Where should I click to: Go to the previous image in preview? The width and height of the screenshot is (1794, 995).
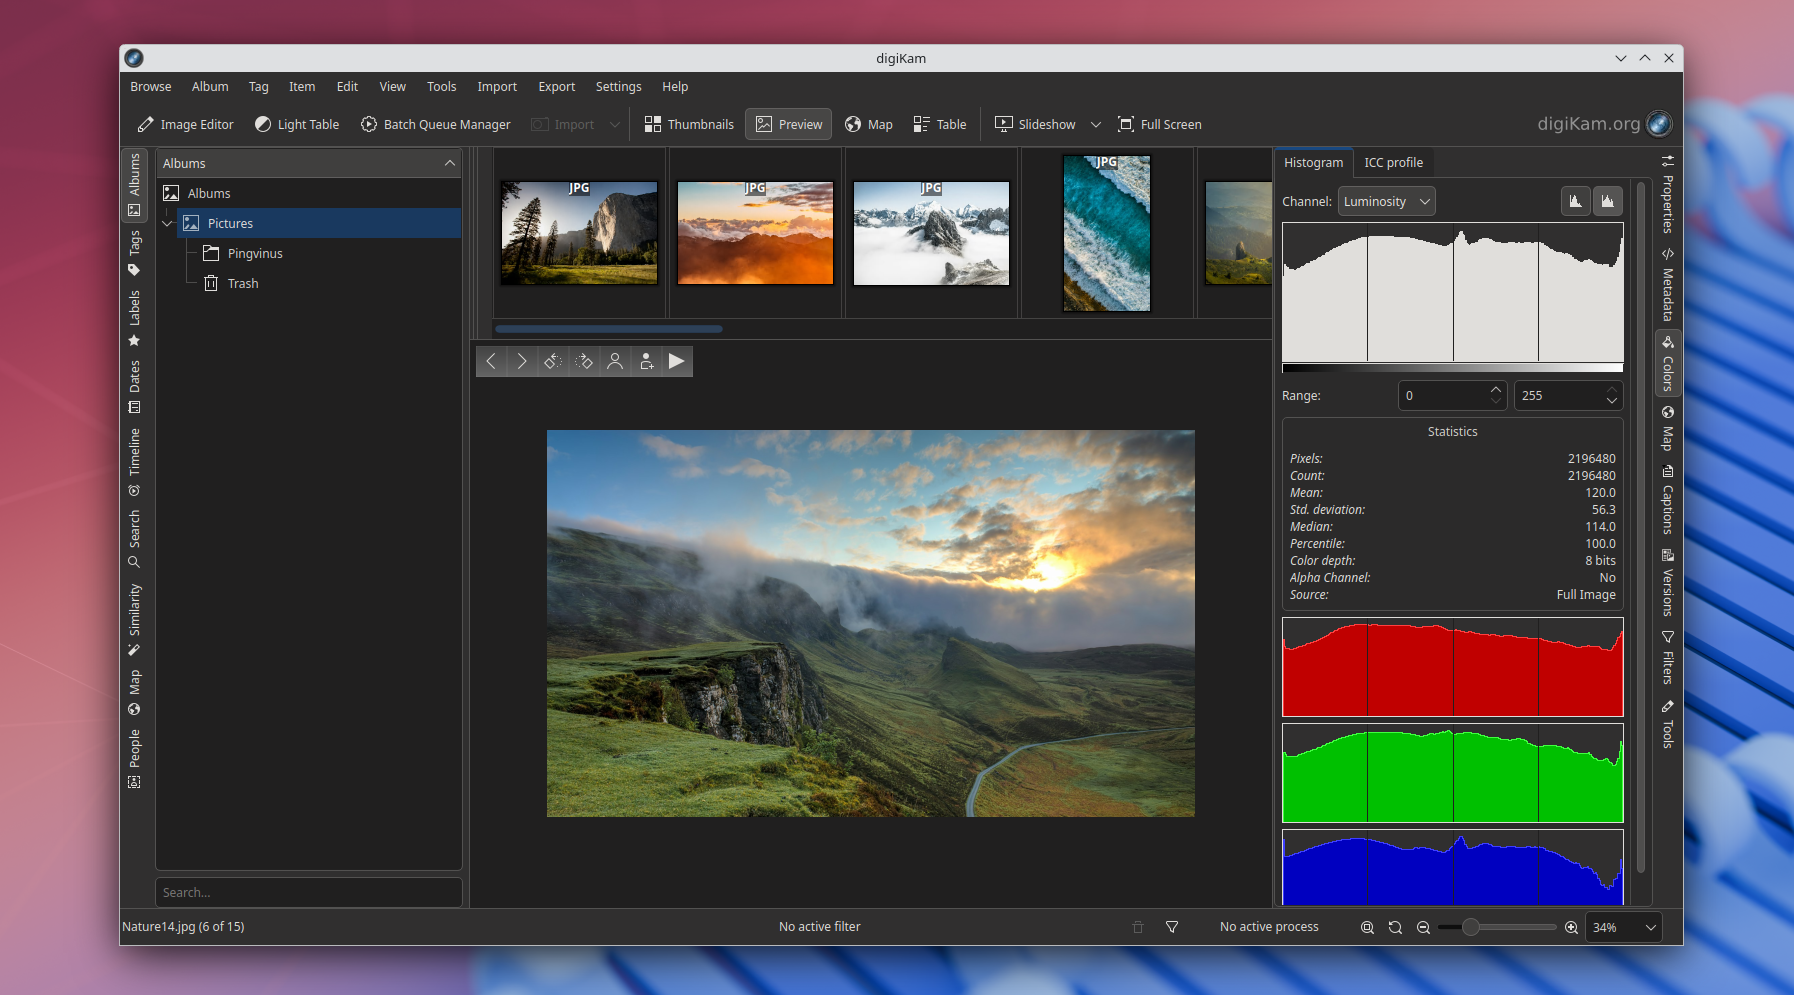(x=491, y=361)
